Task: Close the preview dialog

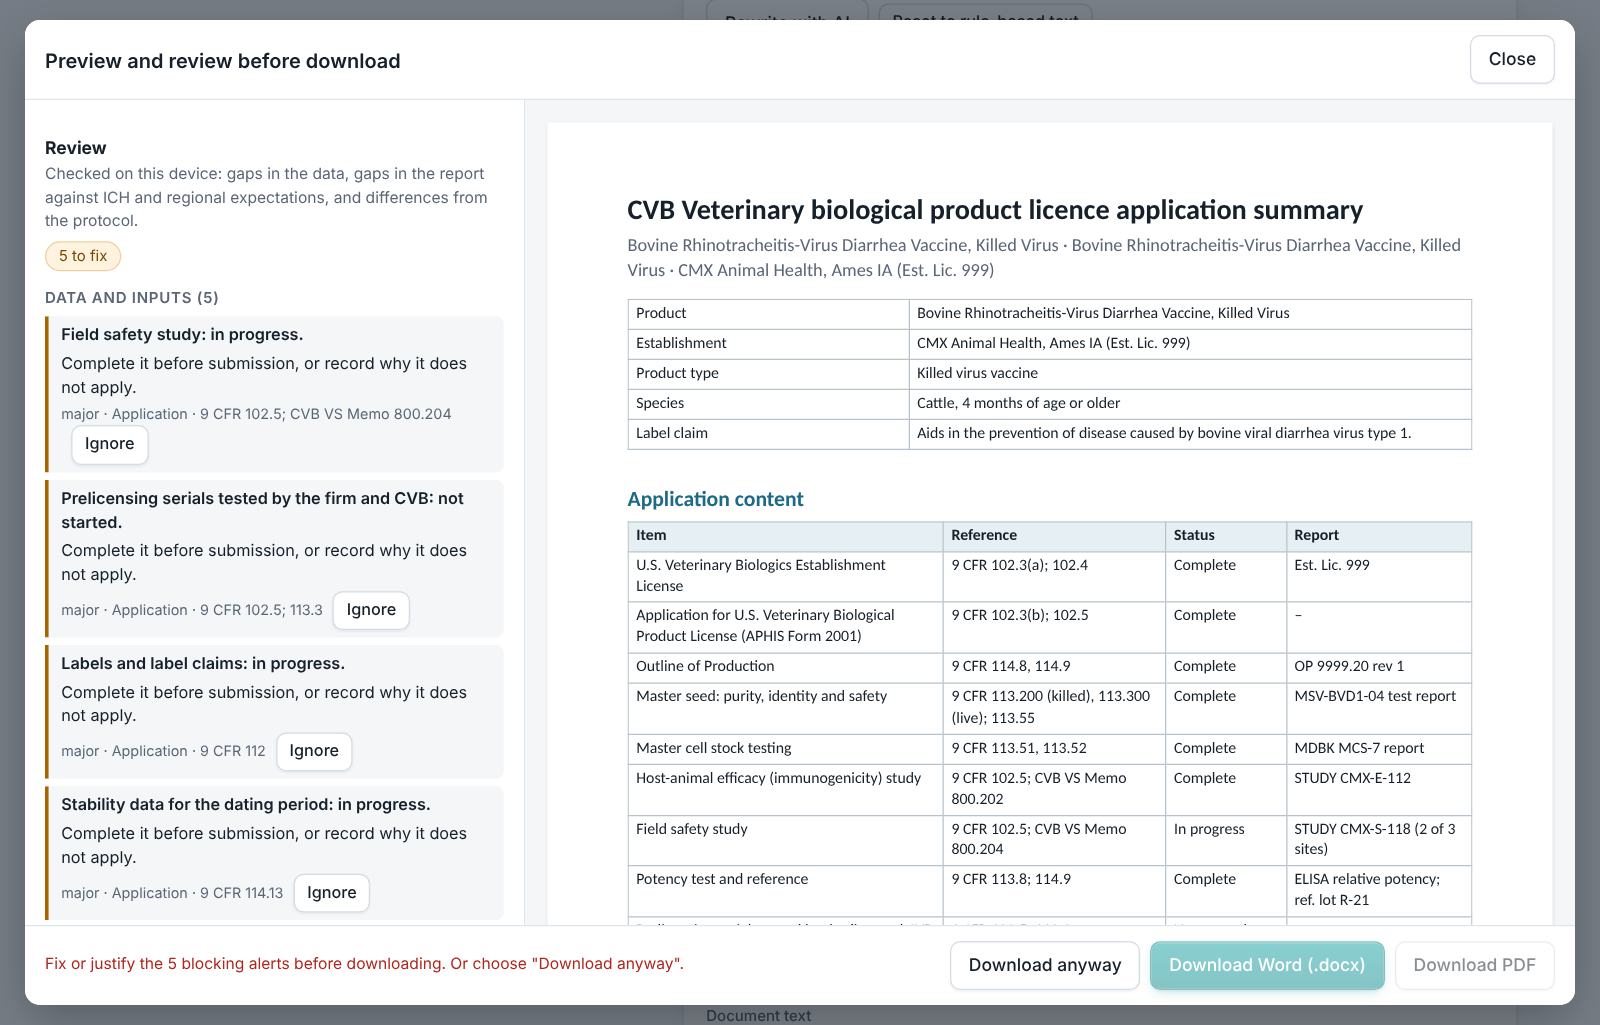Action: click(1512, 59)
